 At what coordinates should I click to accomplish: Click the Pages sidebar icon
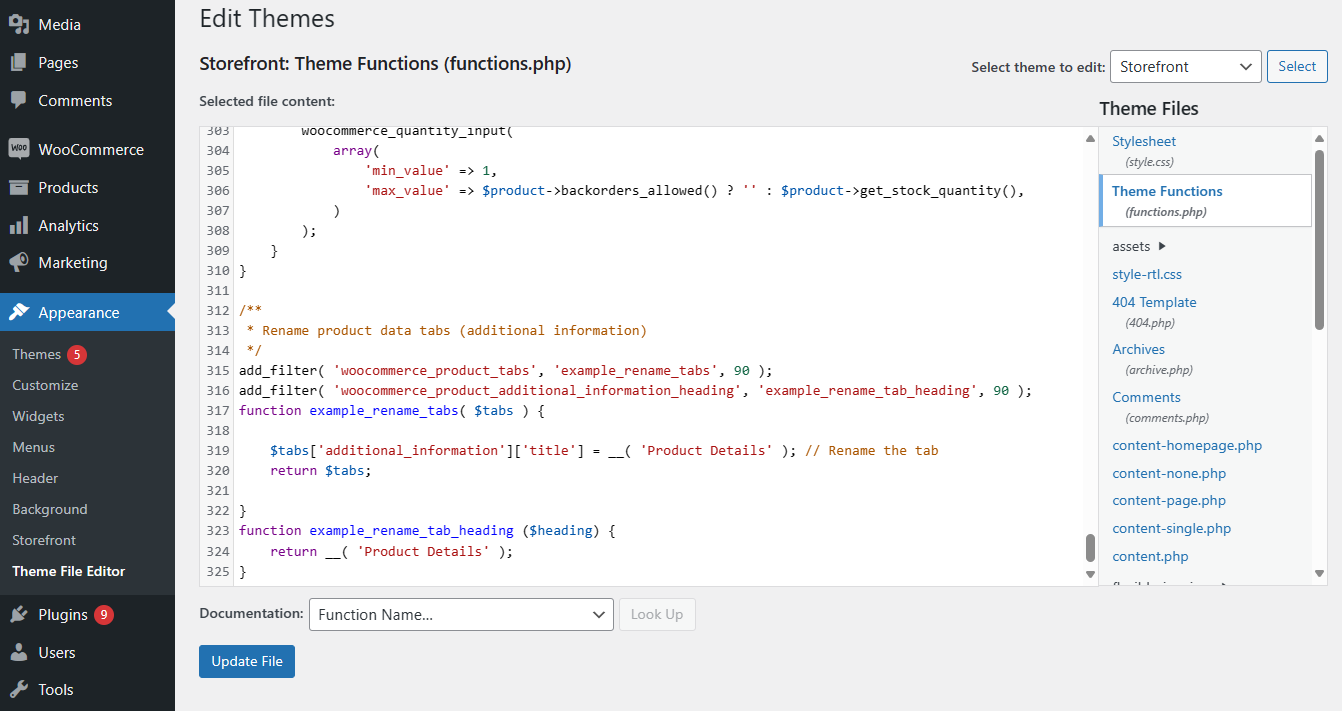click(x=19, y=62)
